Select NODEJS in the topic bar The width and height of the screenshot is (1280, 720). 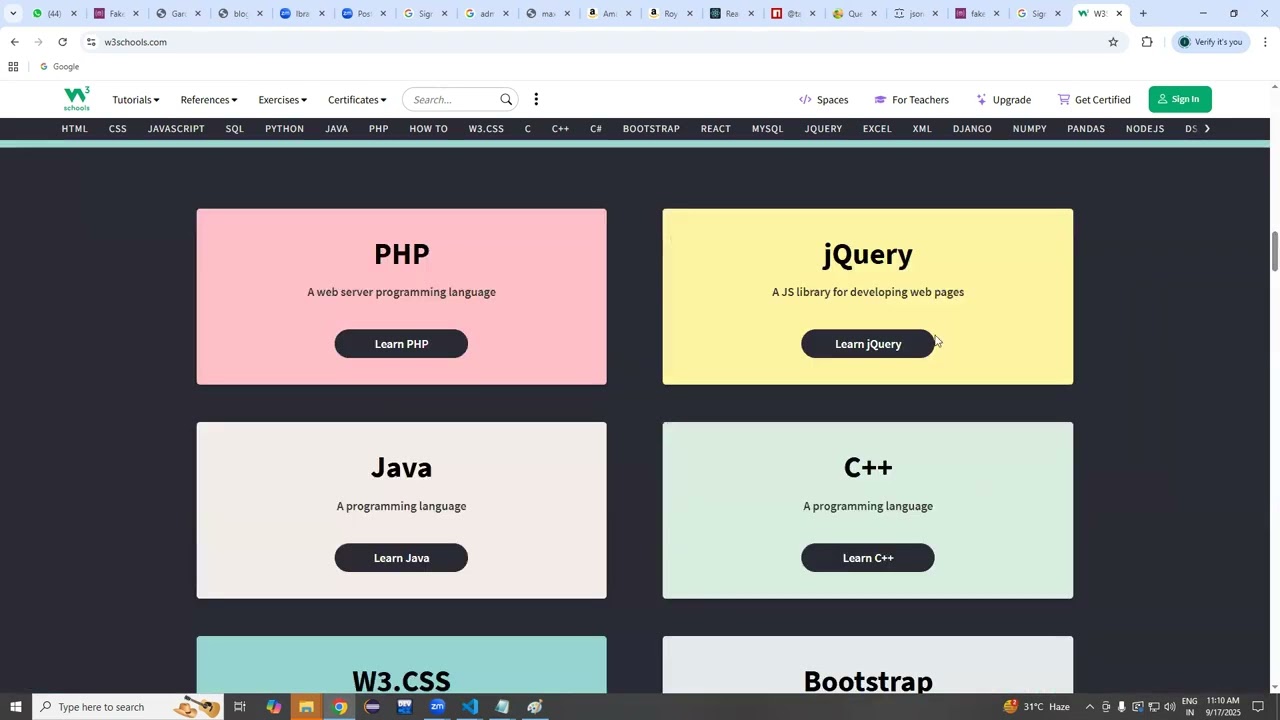(1145, 129)
